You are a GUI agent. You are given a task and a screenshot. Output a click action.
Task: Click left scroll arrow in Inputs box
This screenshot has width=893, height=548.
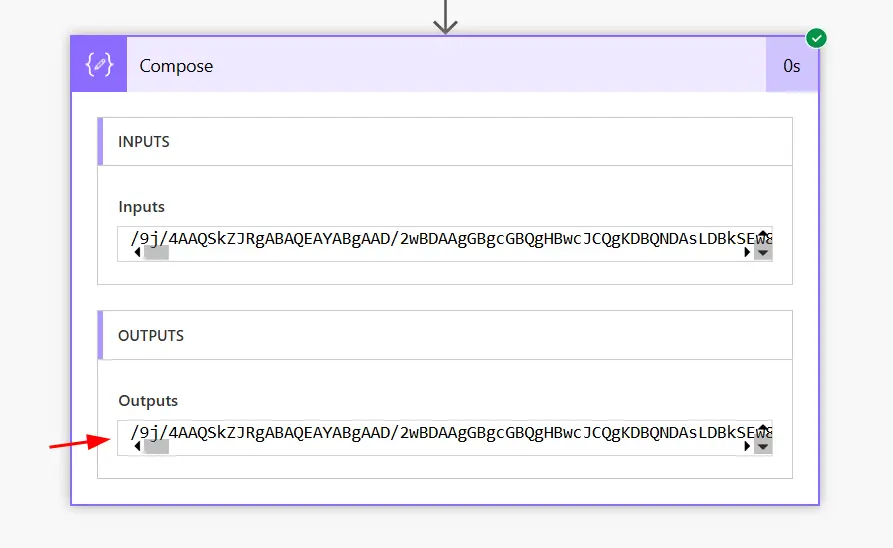pos(137,252)
